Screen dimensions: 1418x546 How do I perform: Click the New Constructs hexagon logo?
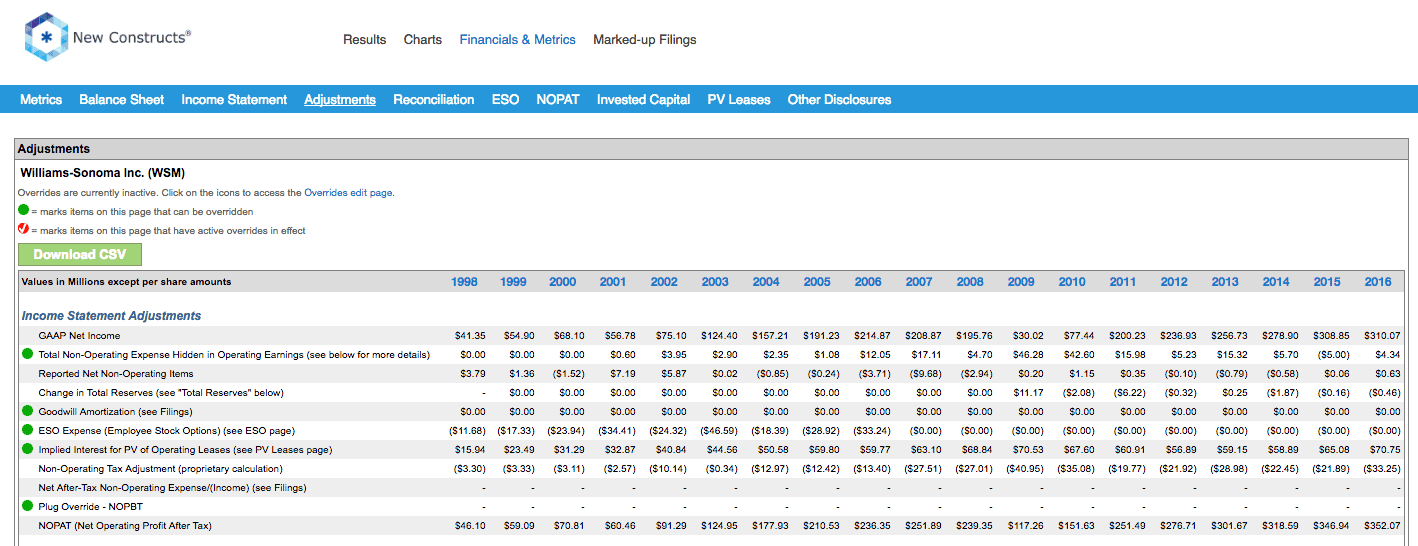[44, 38]
